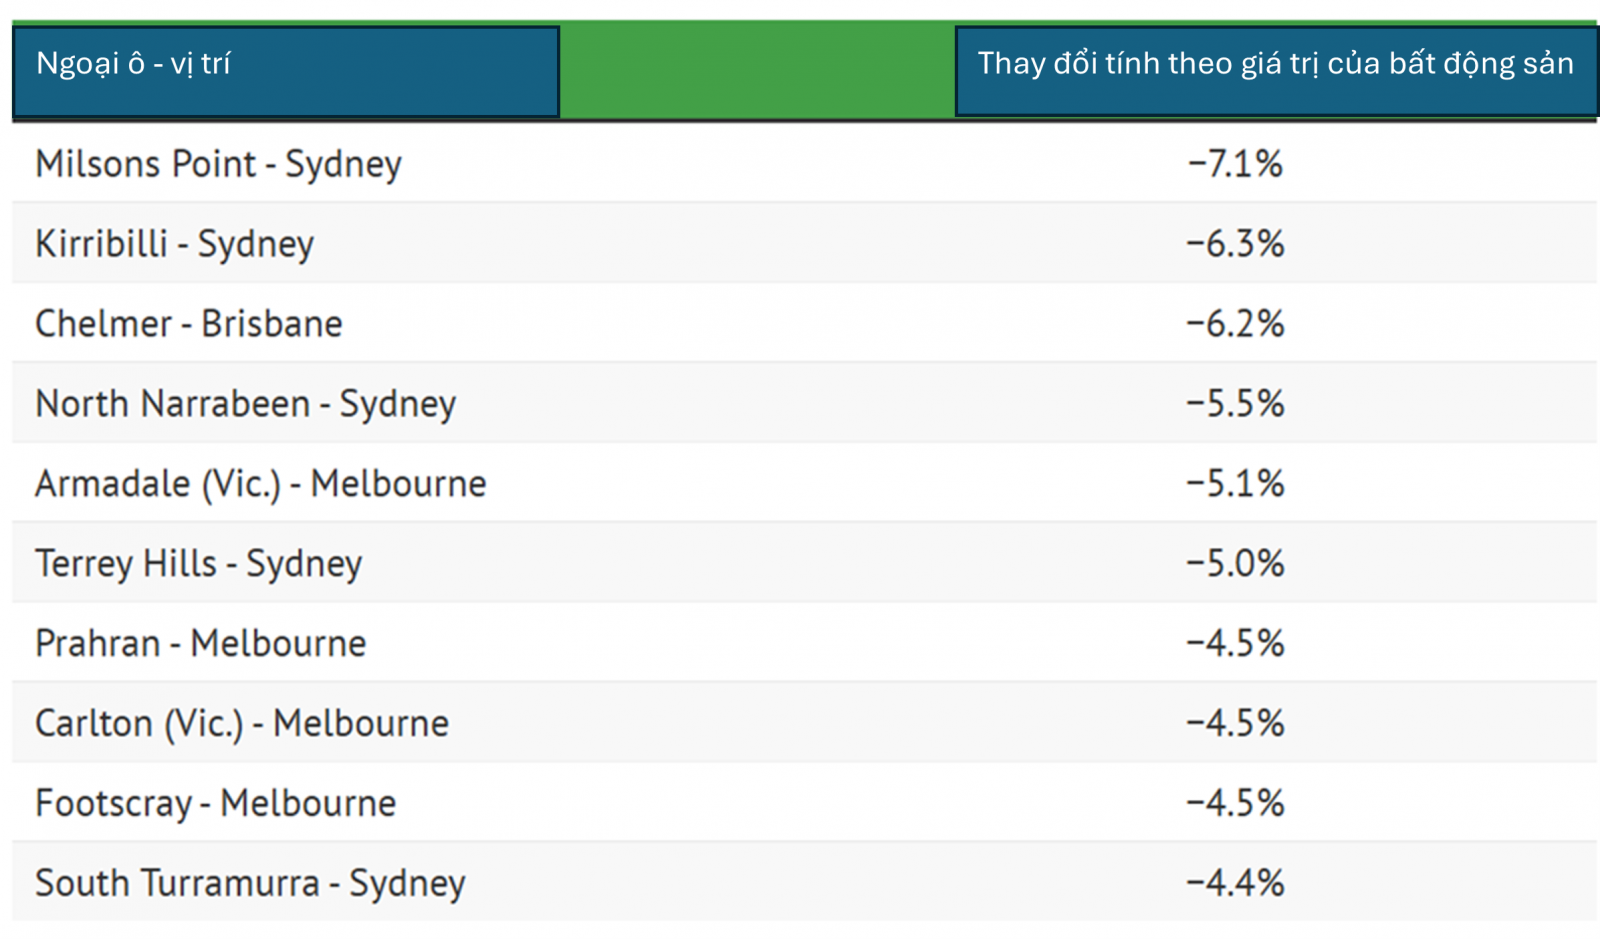Image resolution: width=1600 pixels, height=939 pixels.
Task: Select North Narrabeen - Sydney row label
Action: click(245, 404)
